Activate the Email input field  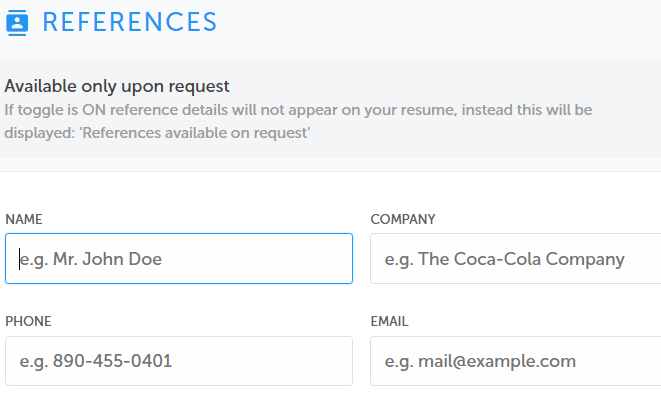click(514, 361)
